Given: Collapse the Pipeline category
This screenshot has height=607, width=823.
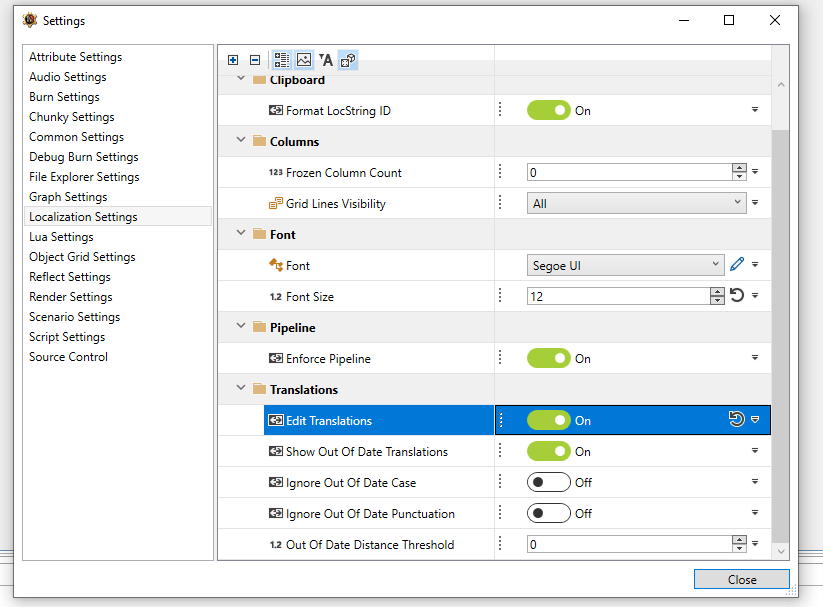Looking at the screenshot, I should (241, 326).
